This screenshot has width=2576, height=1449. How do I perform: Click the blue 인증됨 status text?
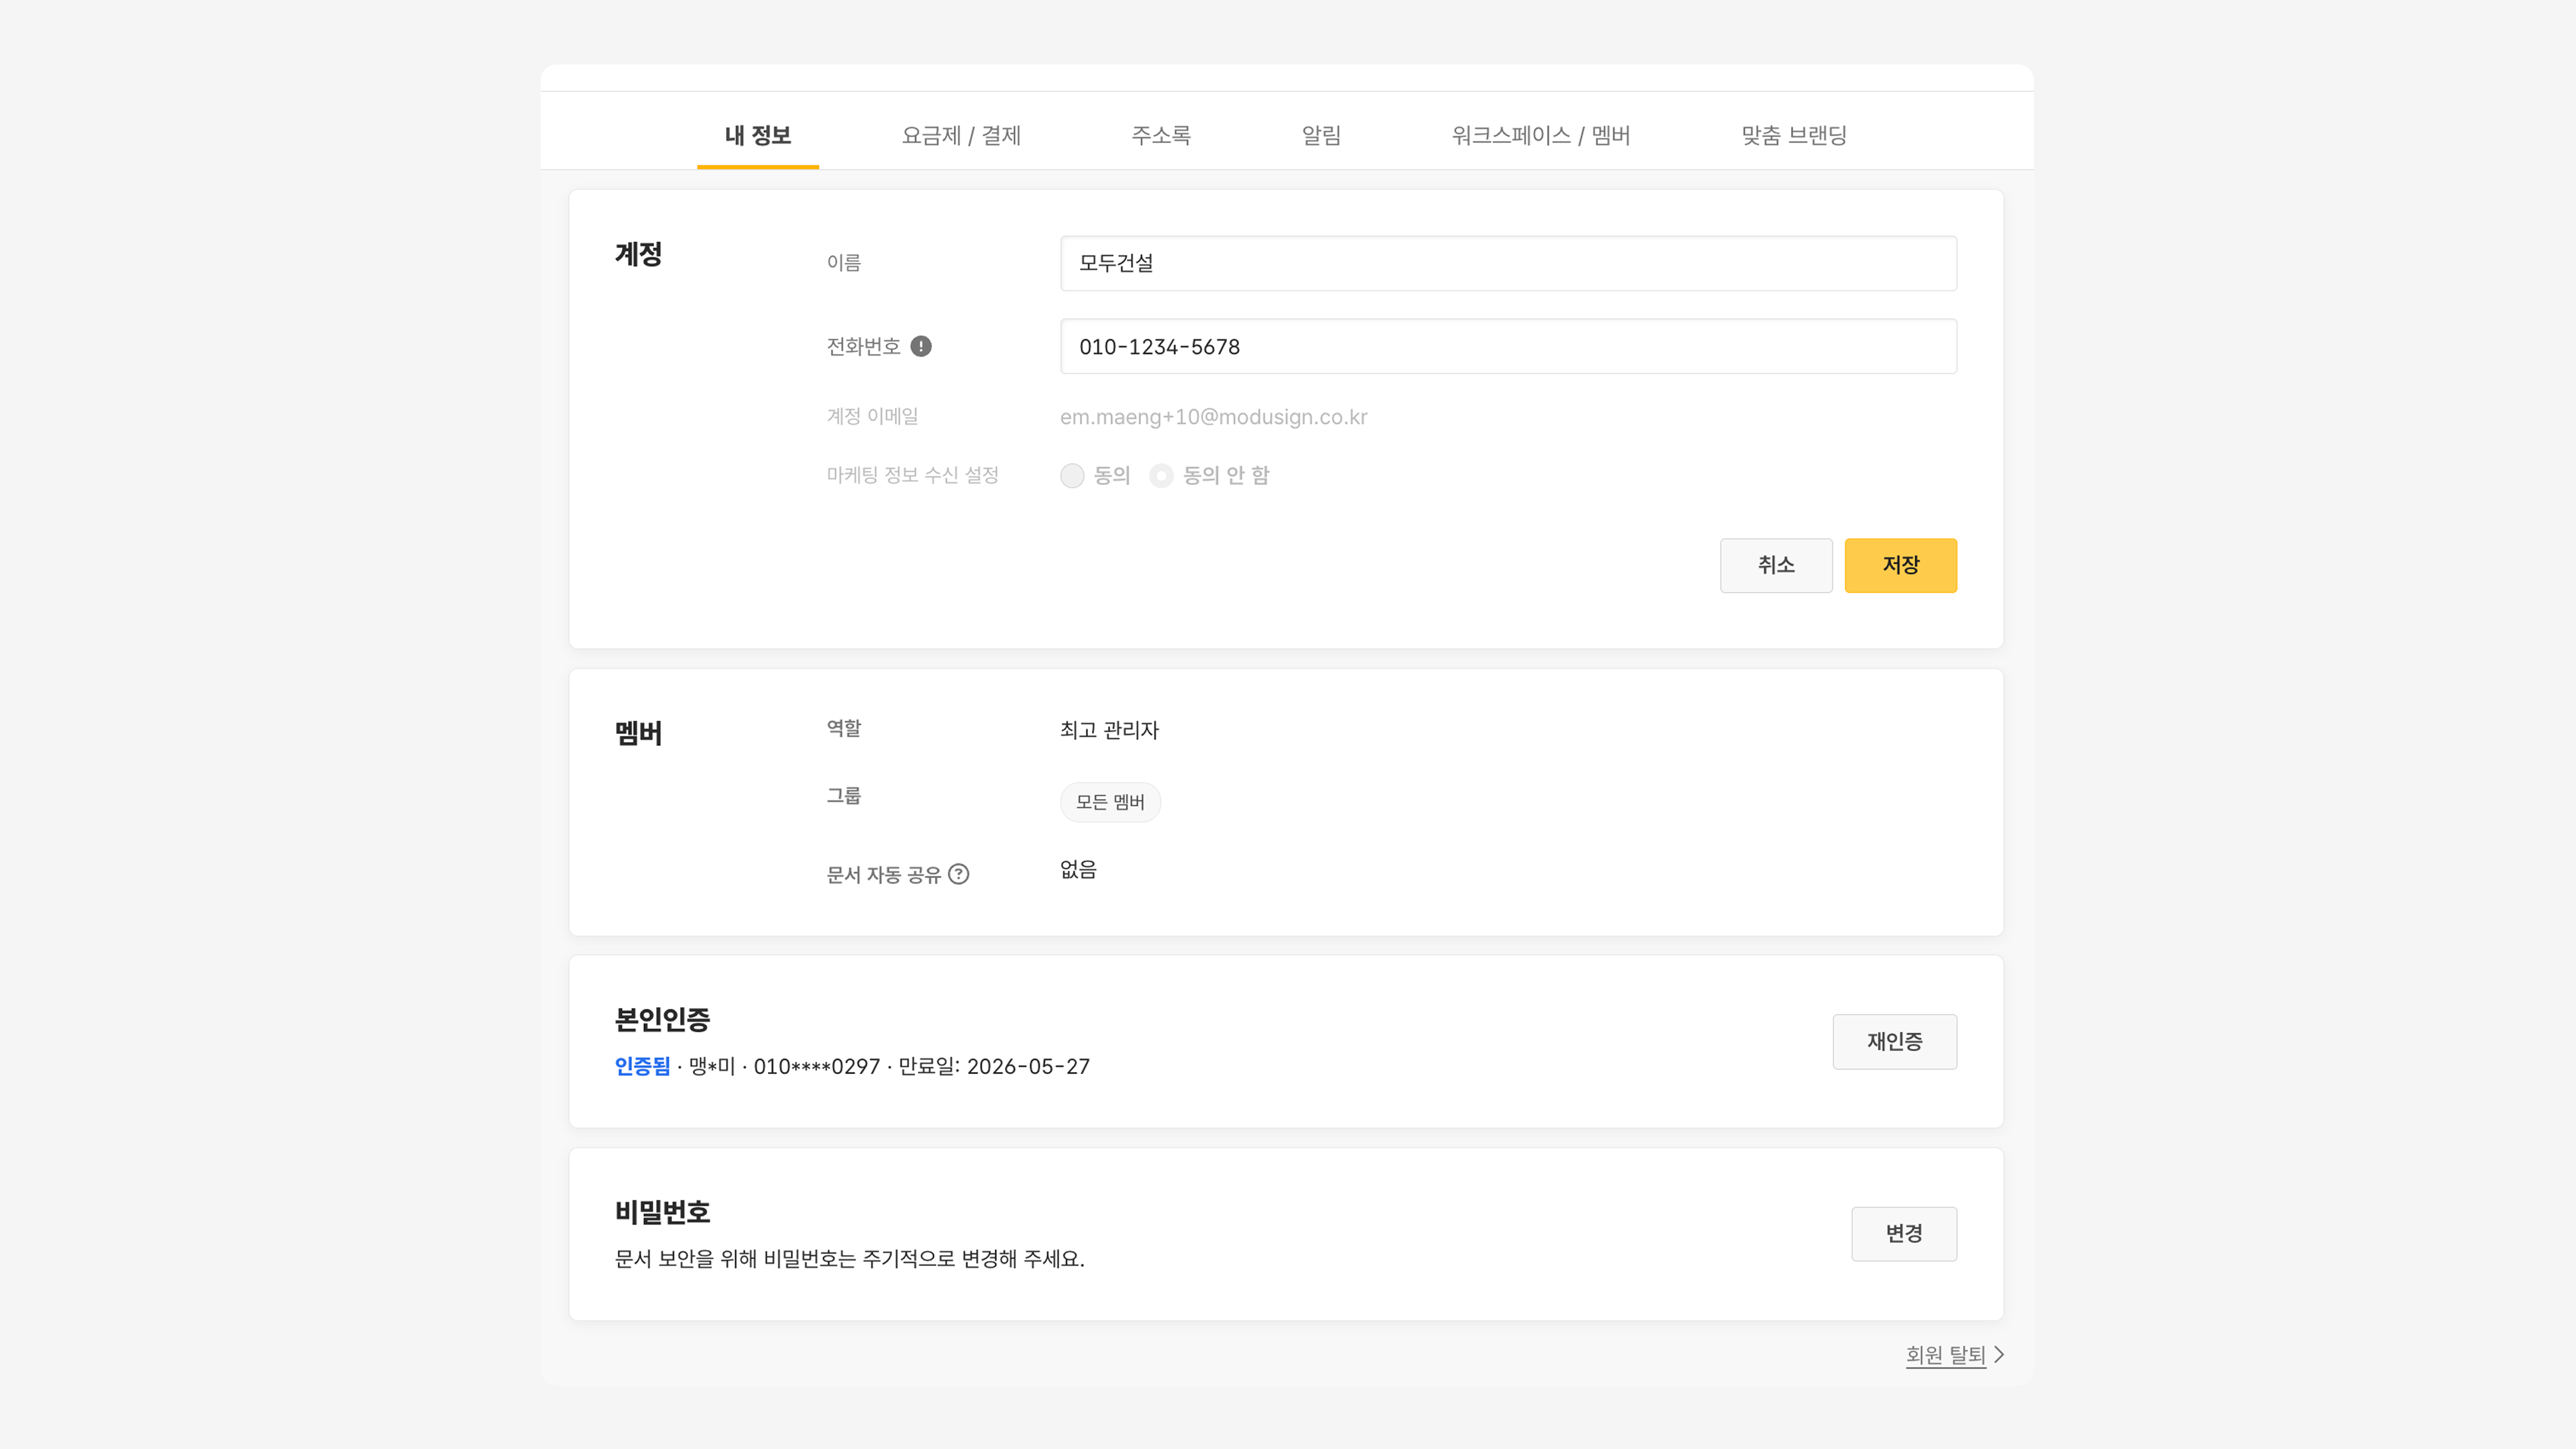[642, 1066]
